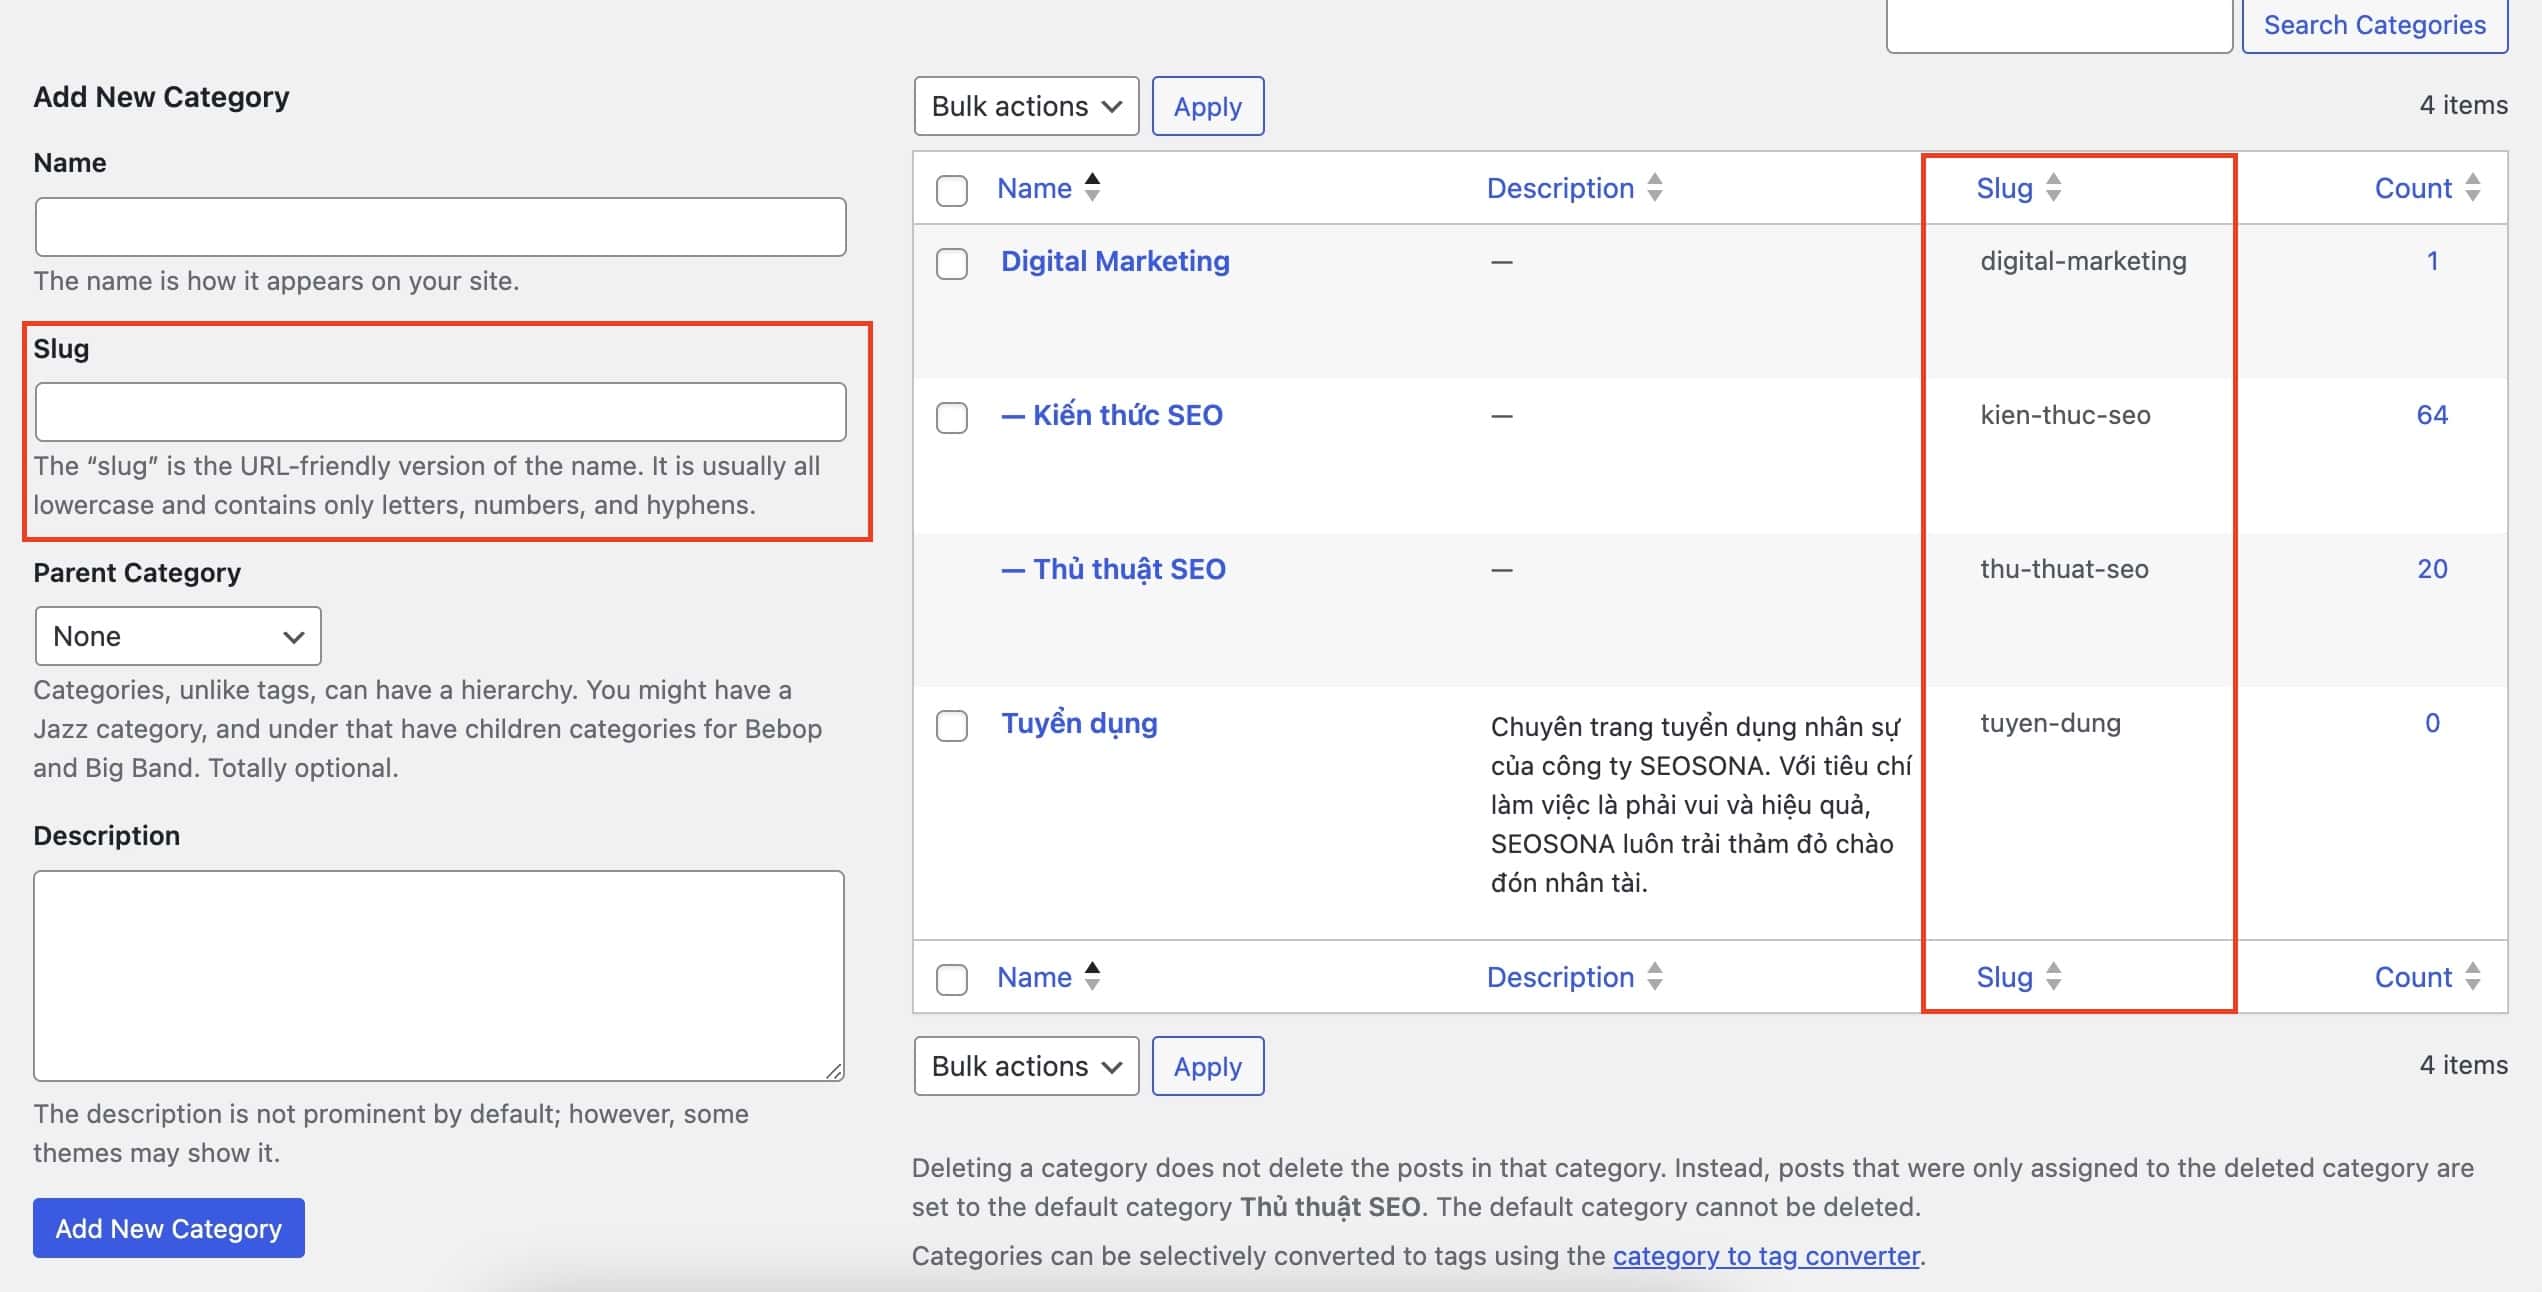Click sort arrows beside bottom Name header
The height and width of the screenshot is (1292, 2542).
pos(1092,976)
